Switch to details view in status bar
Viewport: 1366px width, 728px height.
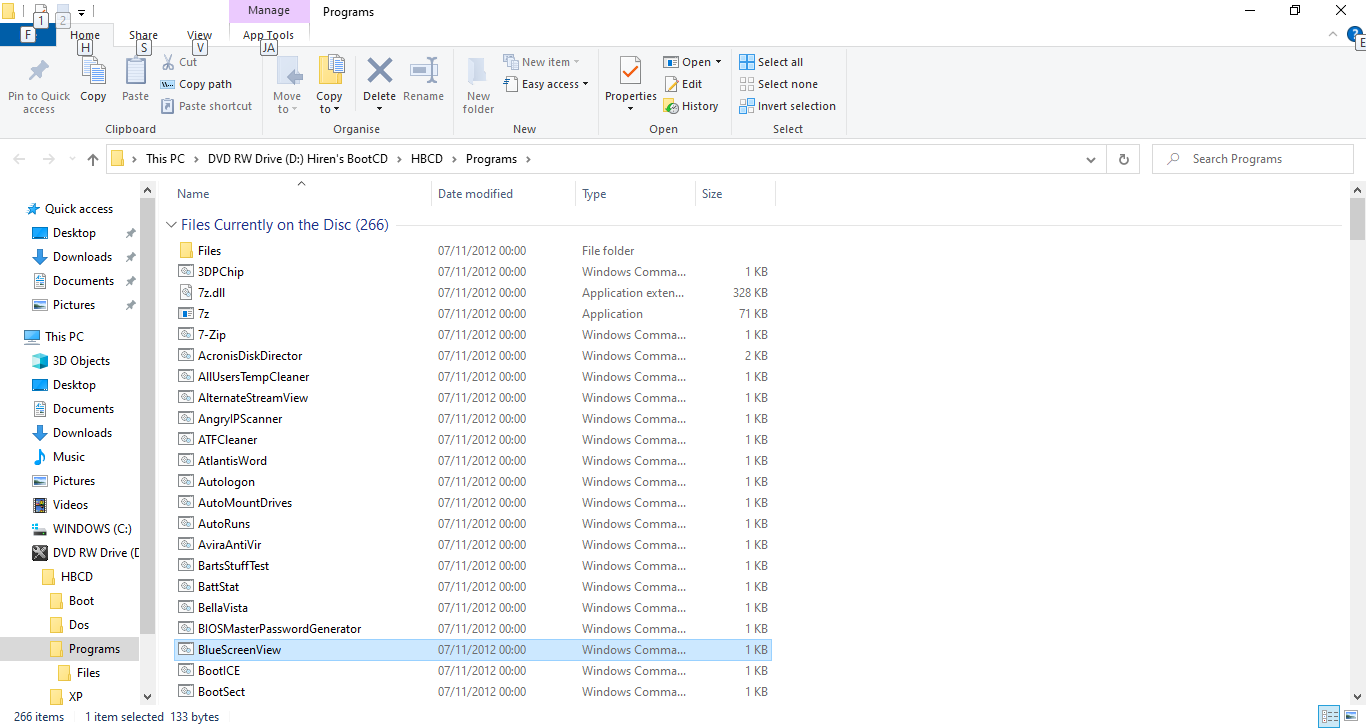tap(1329, 716)
